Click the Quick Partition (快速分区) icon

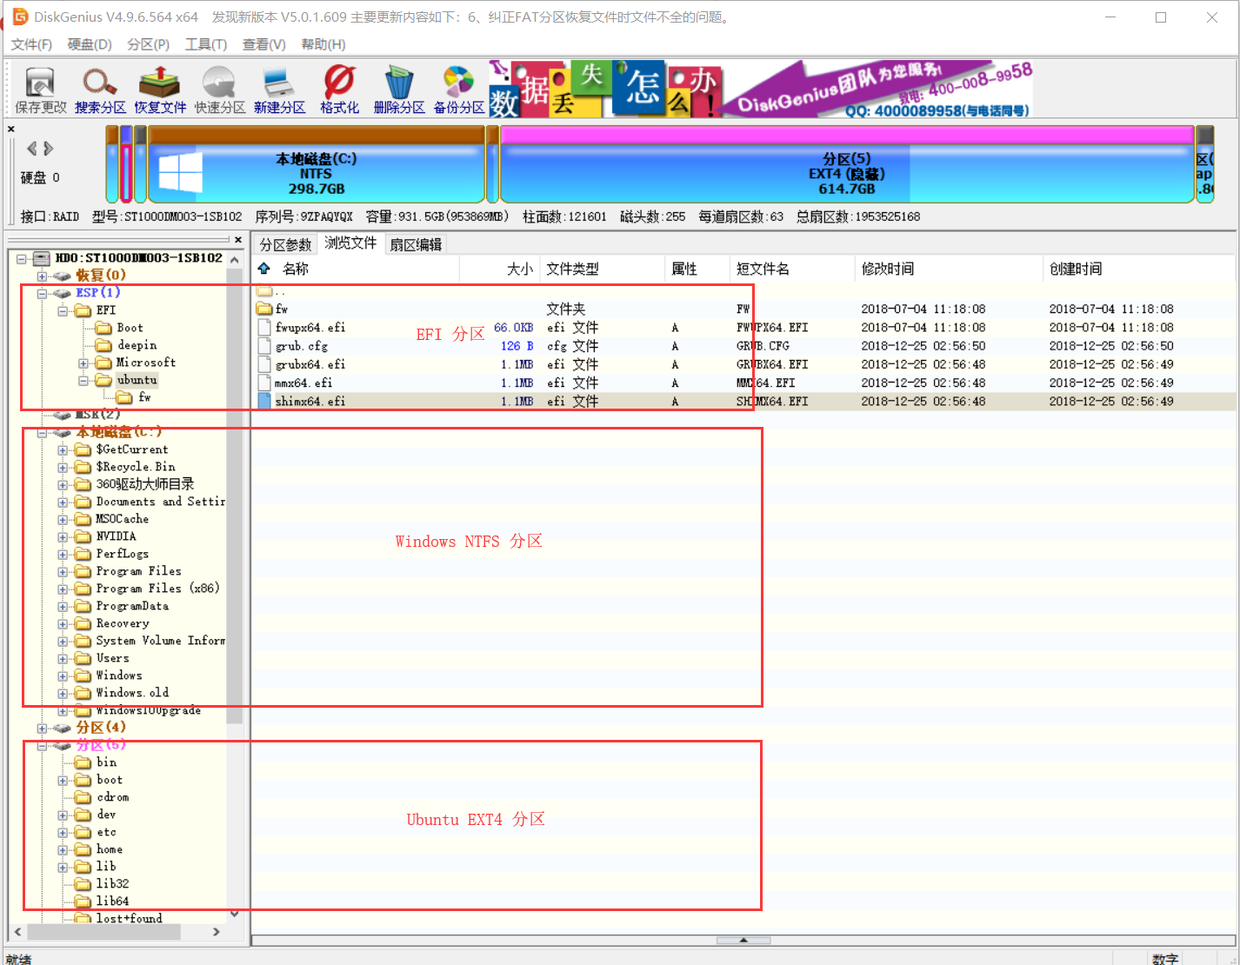tap(220, 90)
